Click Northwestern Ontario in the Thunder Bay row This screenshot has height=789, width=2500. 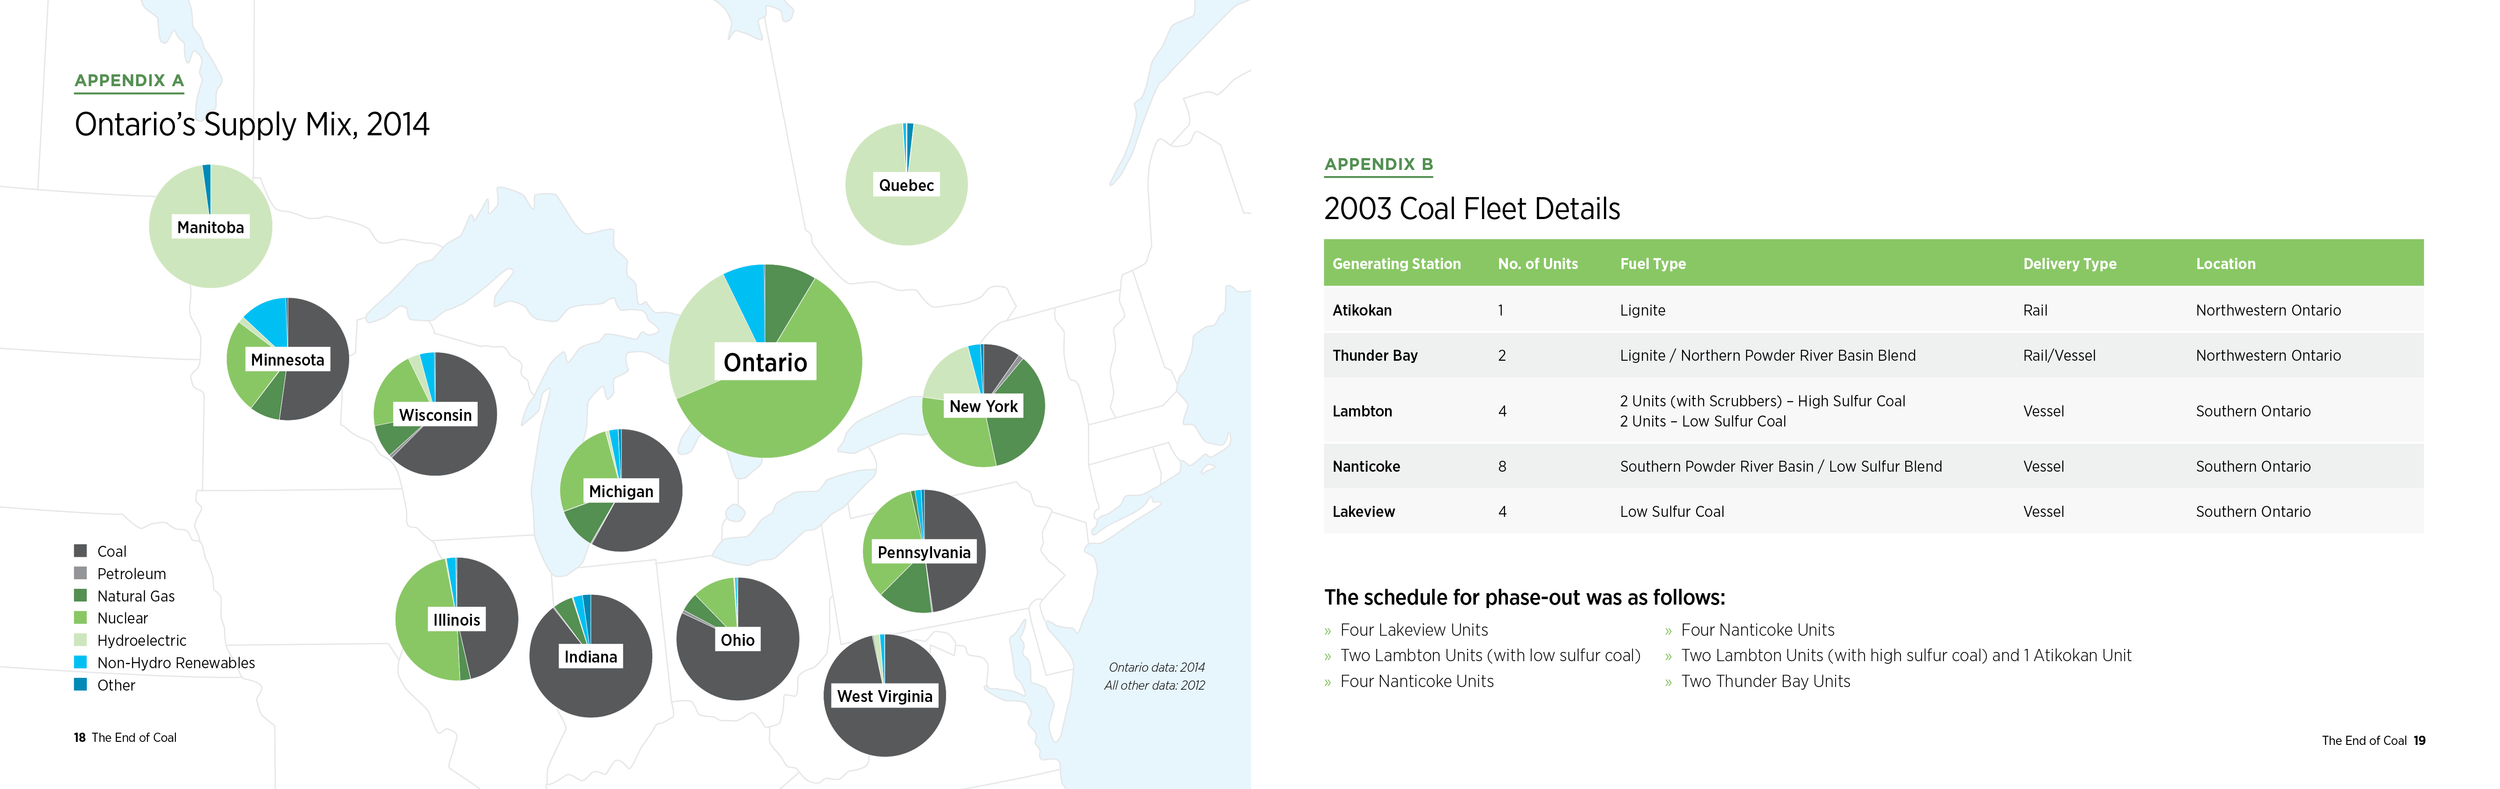(2268, 356)
